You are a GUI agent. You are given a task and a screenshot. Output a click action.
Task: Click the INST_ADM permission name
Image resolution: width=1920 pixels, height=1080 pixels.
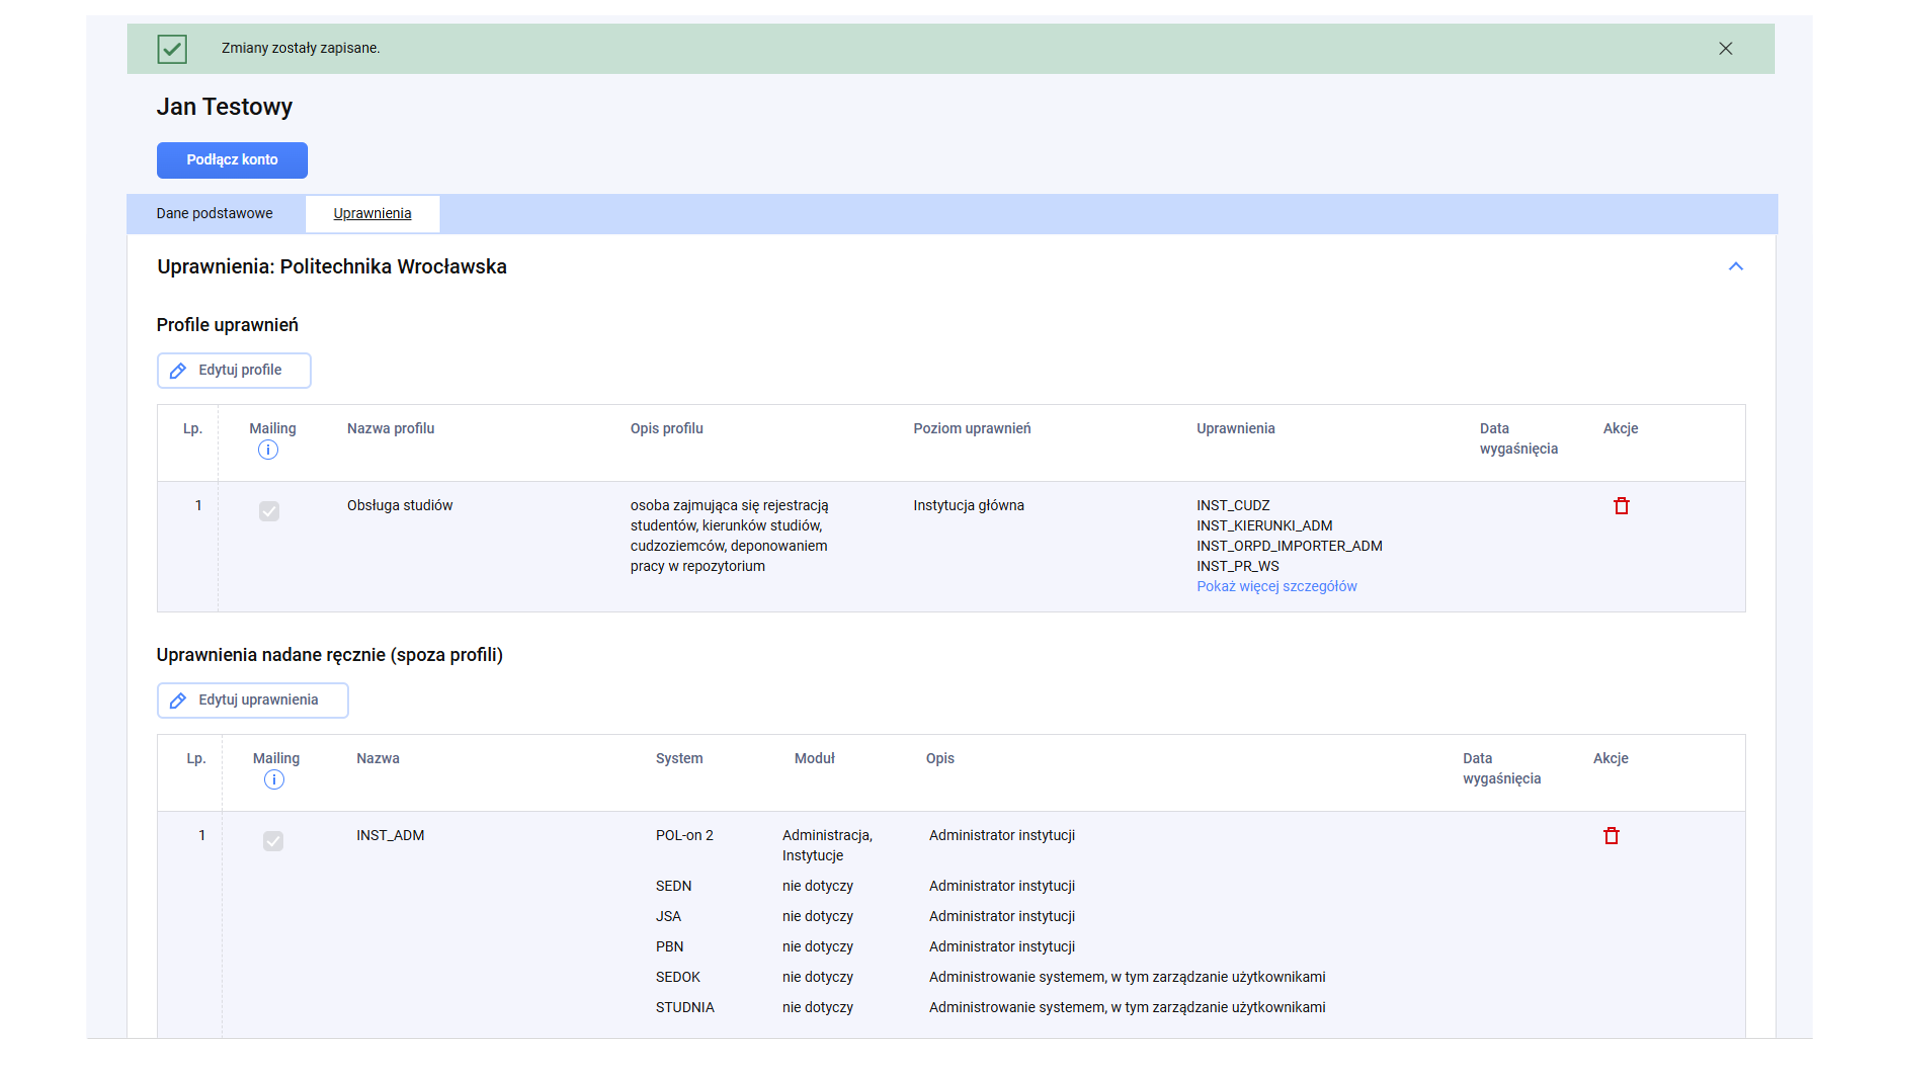click(390, 836)
